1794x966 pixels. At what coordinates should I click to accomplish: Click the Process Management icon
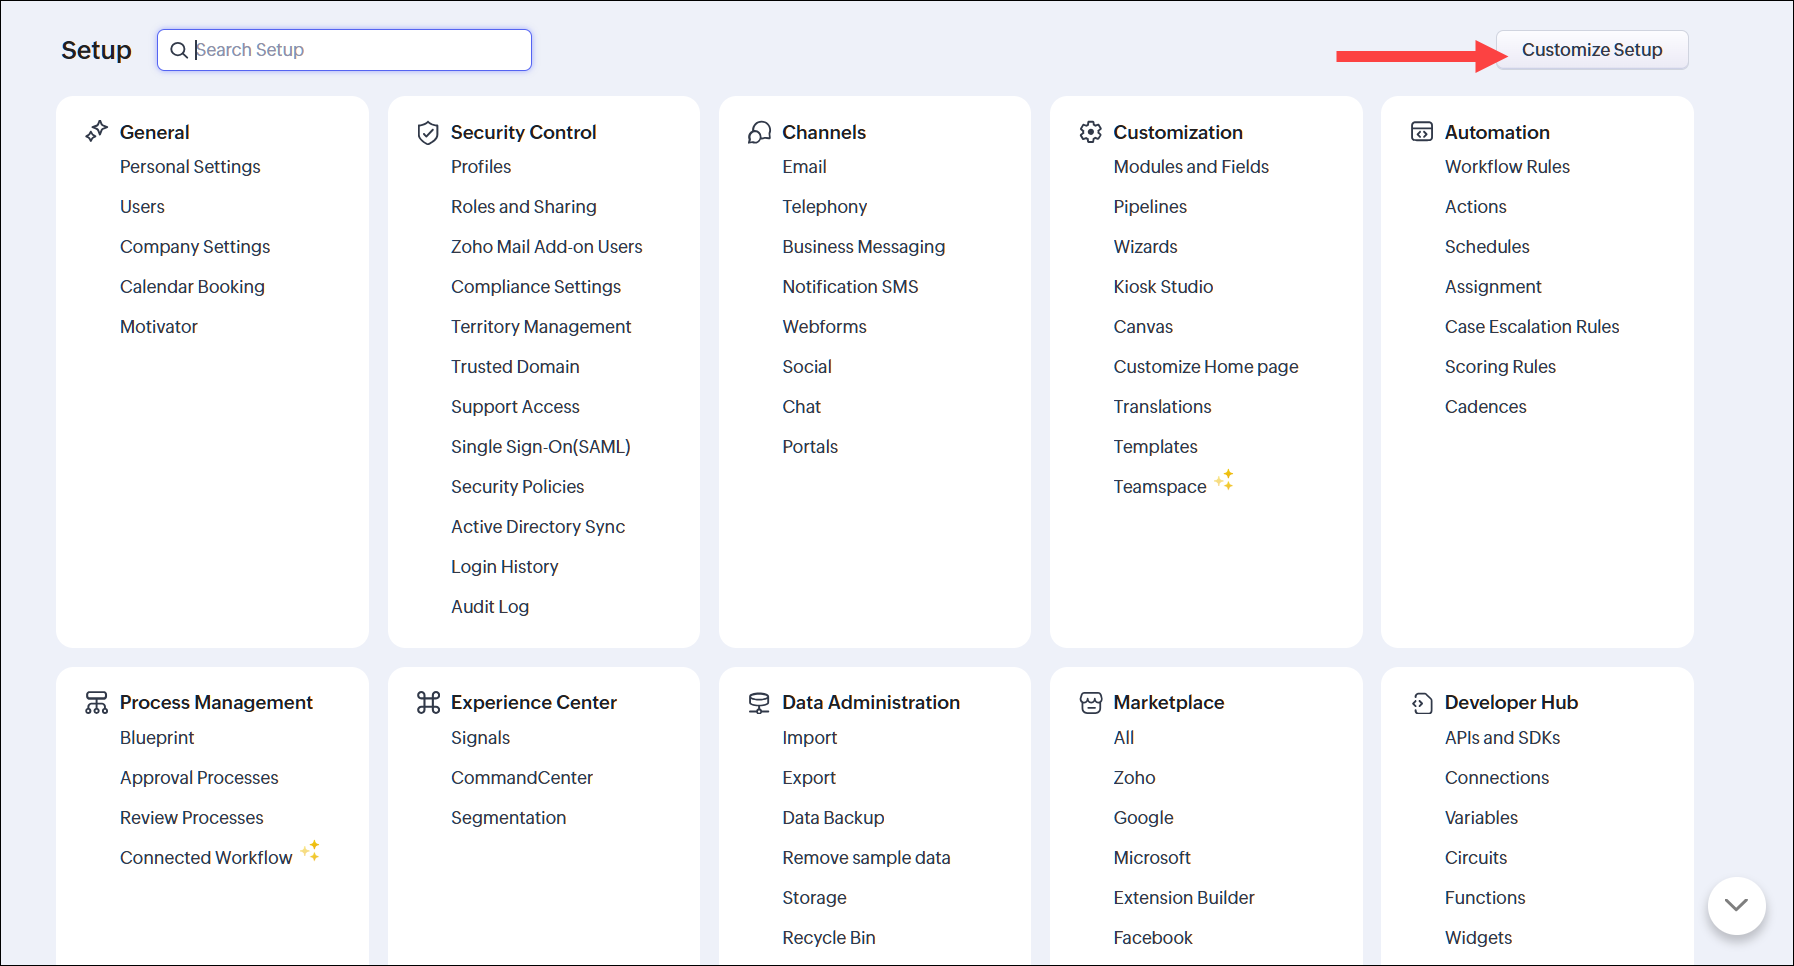(x=96, y=703)
